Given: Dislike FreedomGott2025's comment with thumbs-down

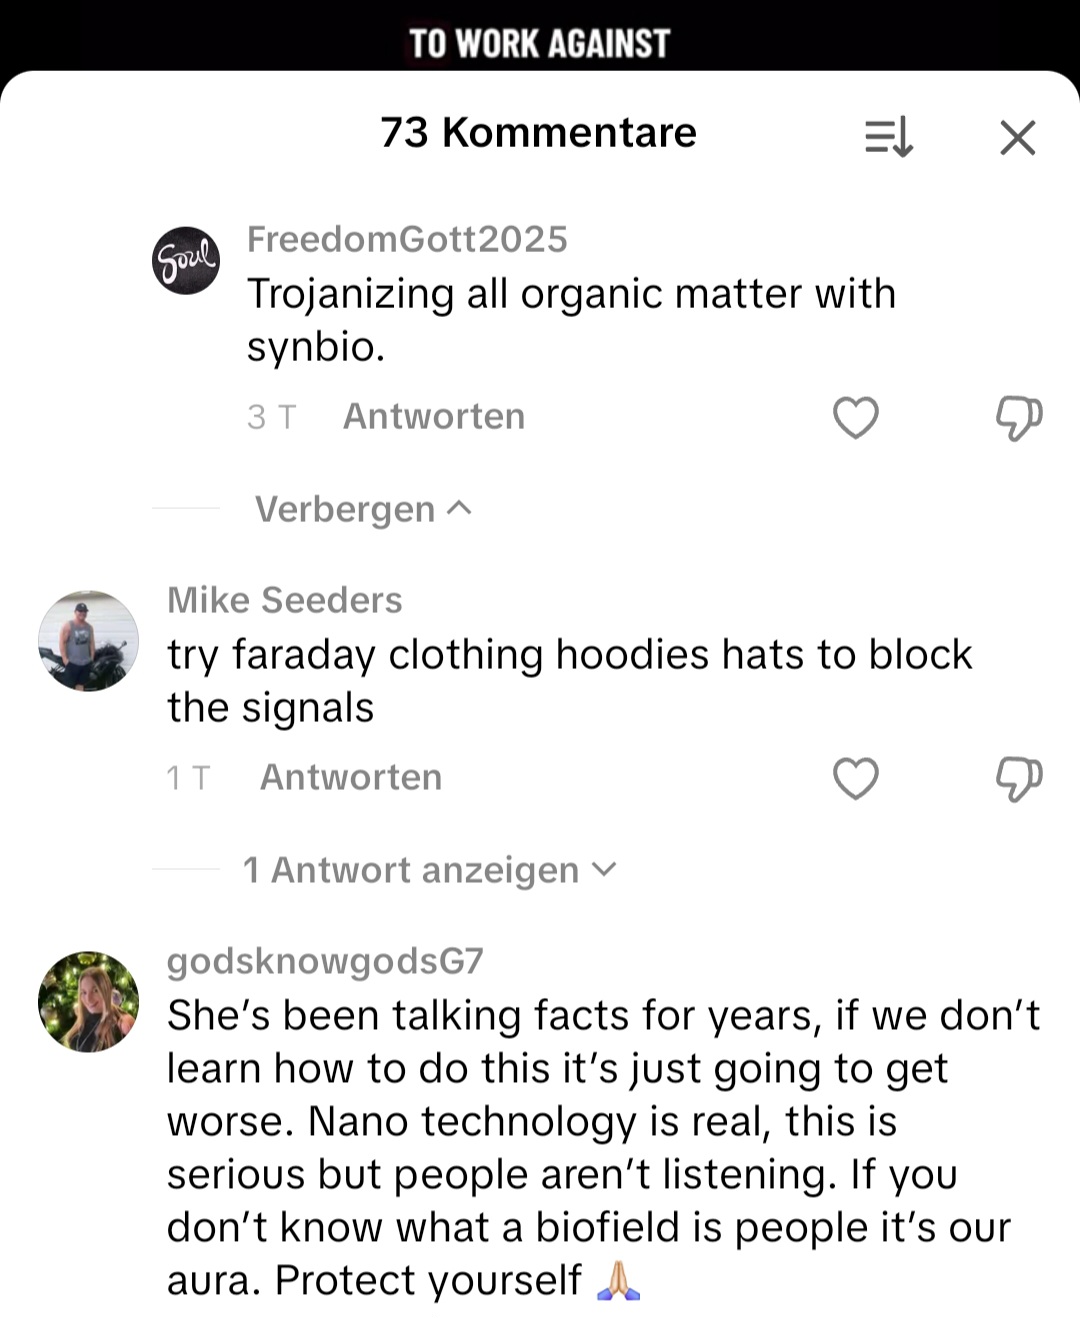Looking at the screenshot, I should (x=1018, y=417).
